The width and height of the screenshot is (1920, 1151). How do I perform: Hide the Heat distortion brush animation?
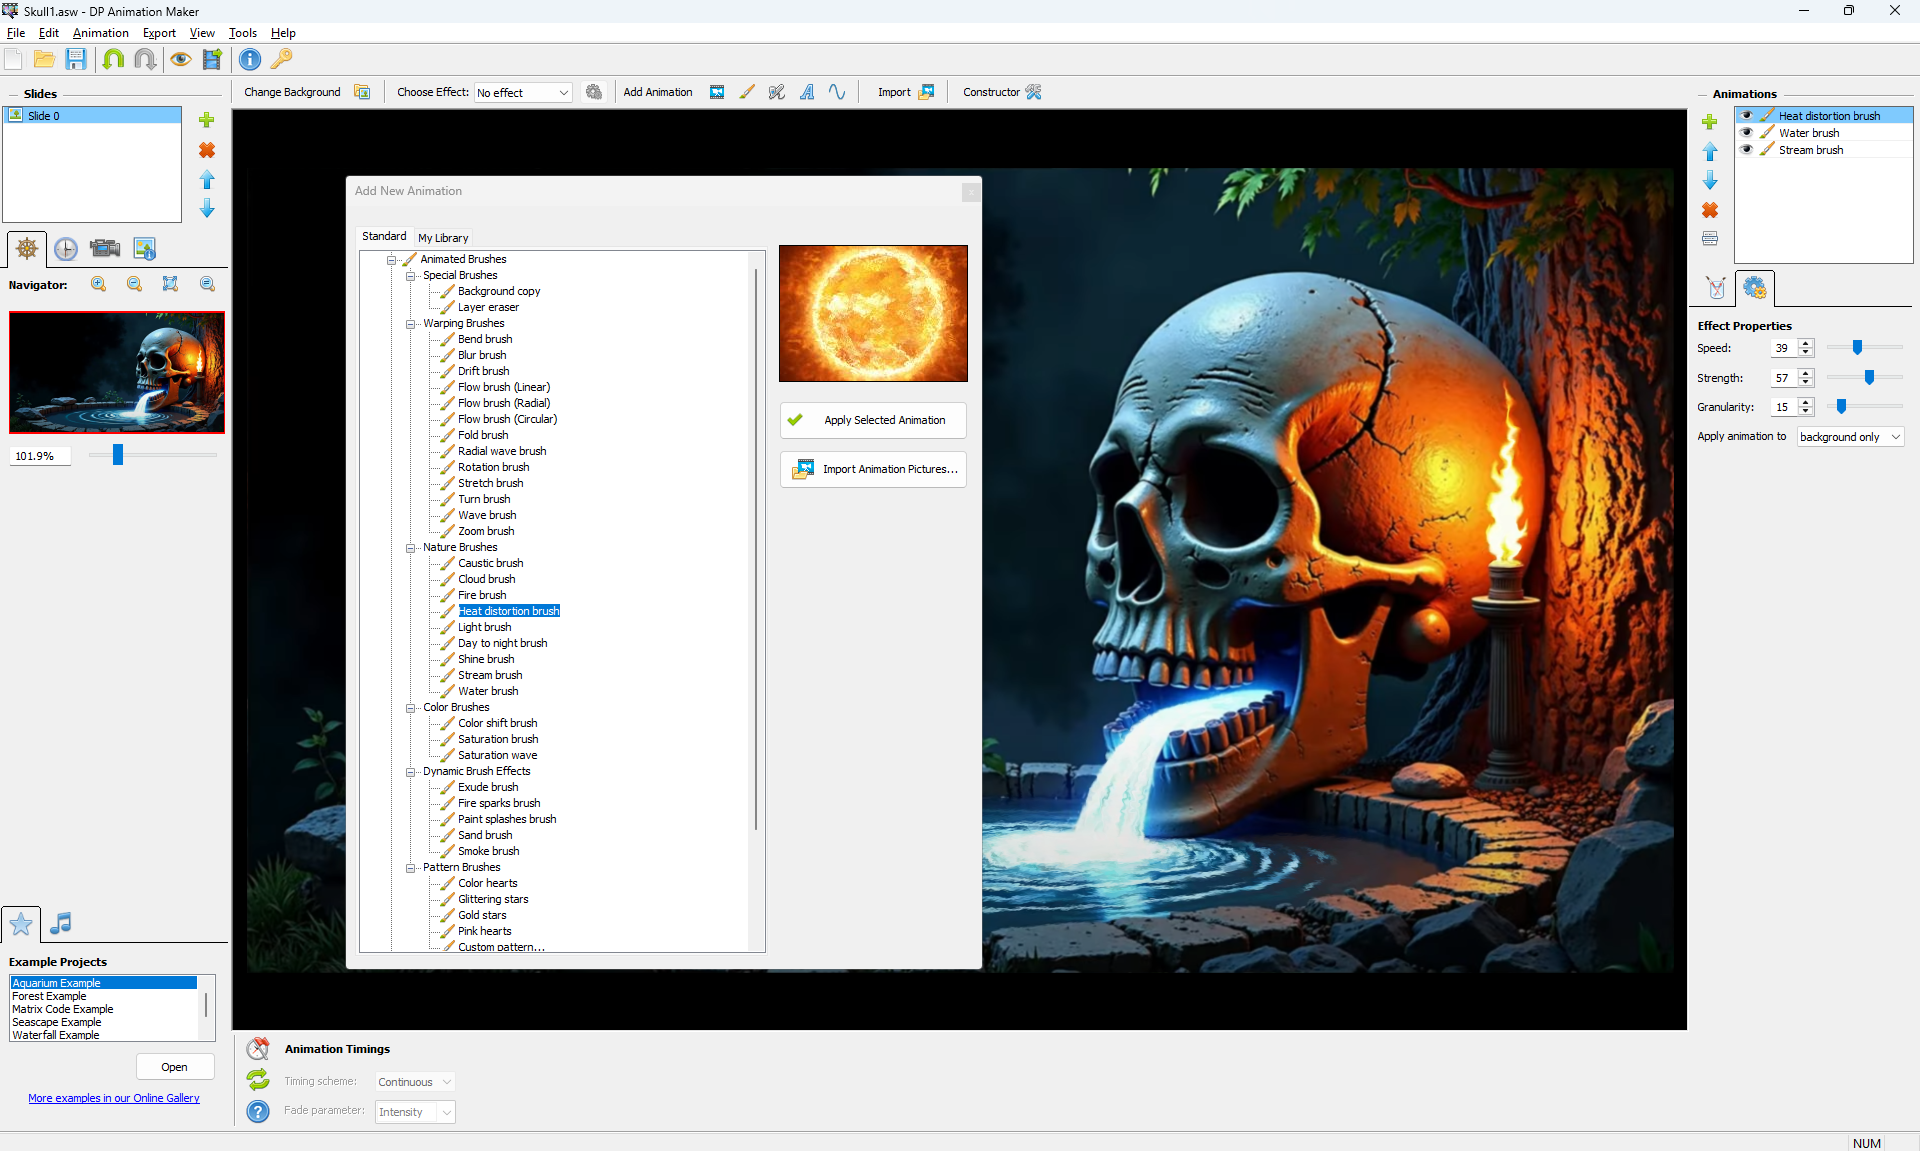(x=1747, y=116)
